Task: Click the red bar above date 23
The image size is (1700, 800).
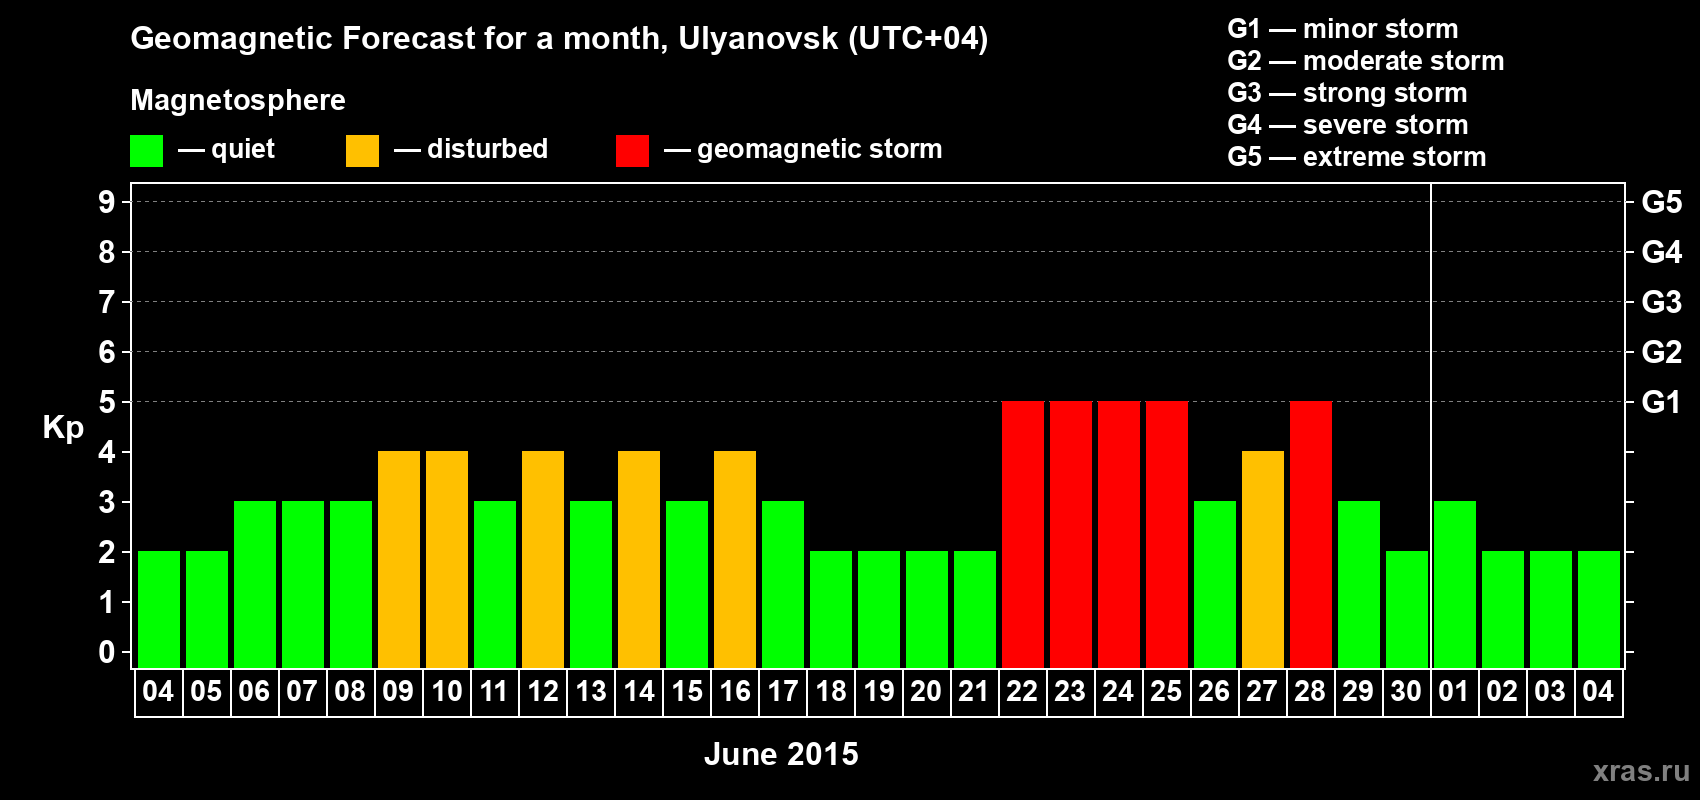Action: [x=1071, y=535]
